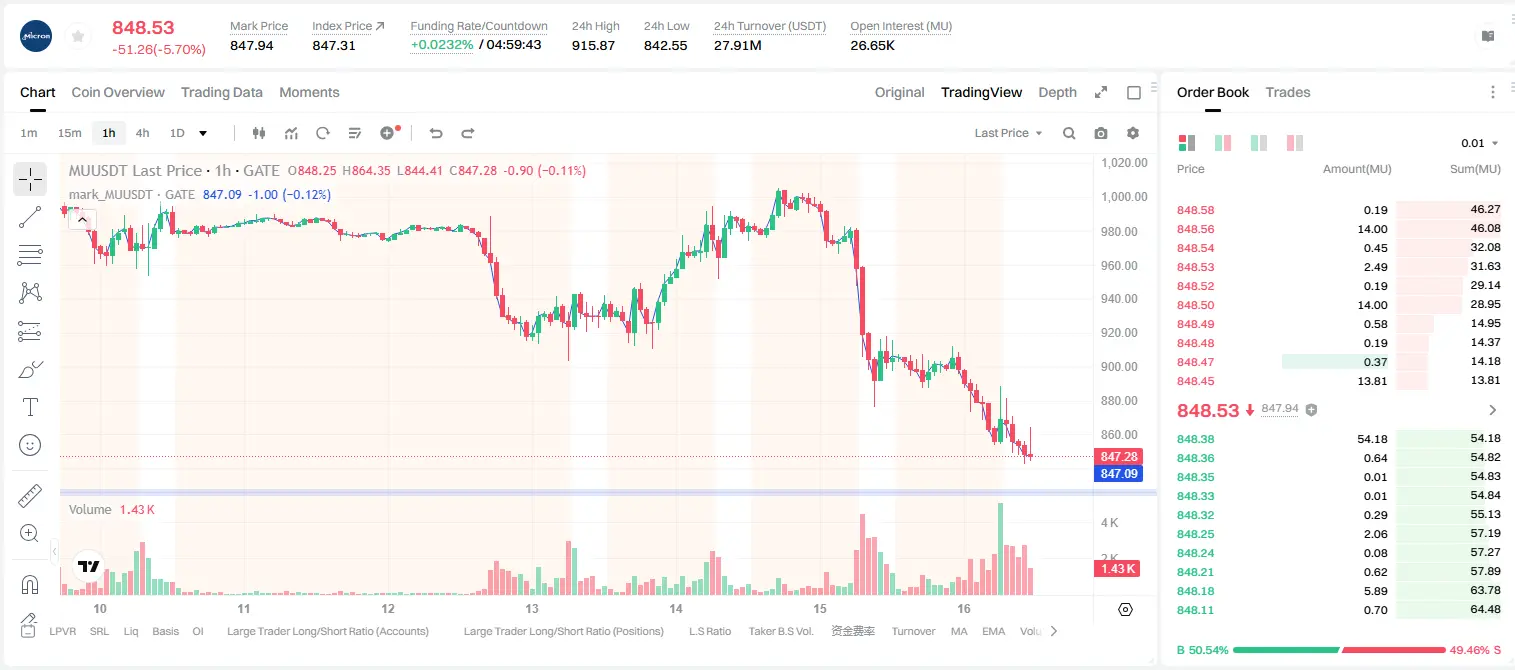Click the 848.38 bid price row
Viewport: 1515px width, 670px height.
pyautogui.click(x=1339, y=439)
